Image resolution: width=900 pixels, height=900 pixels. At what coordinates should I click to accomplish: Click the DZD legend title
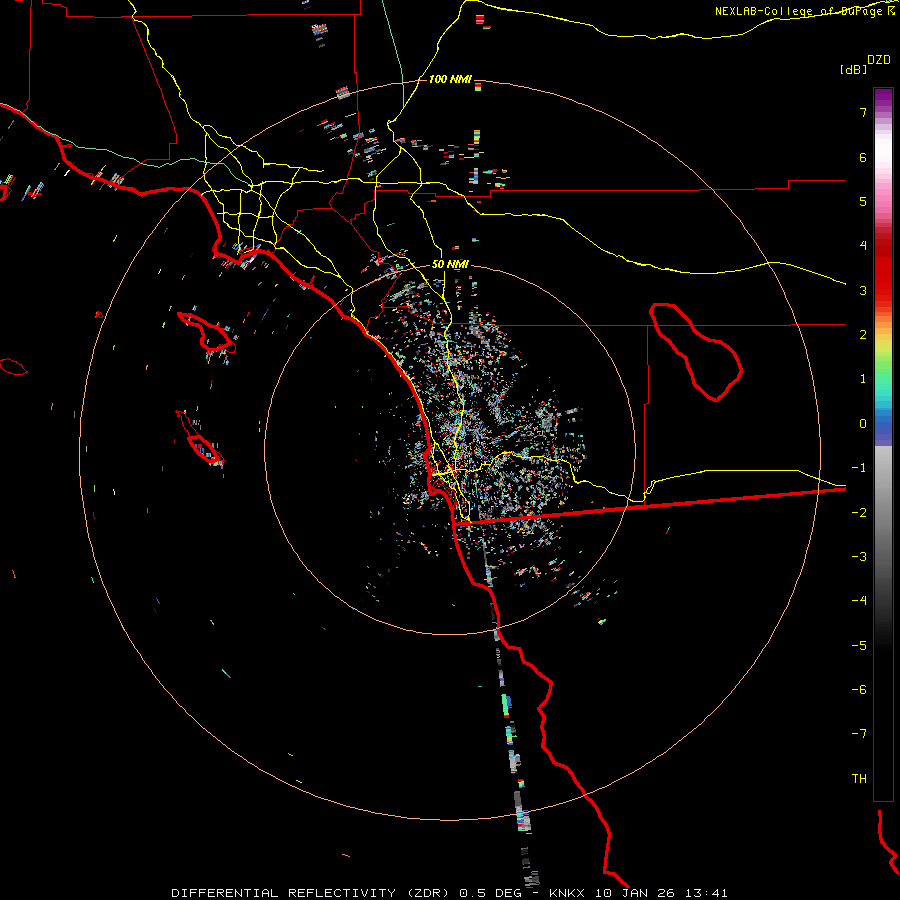pos(879,59)
